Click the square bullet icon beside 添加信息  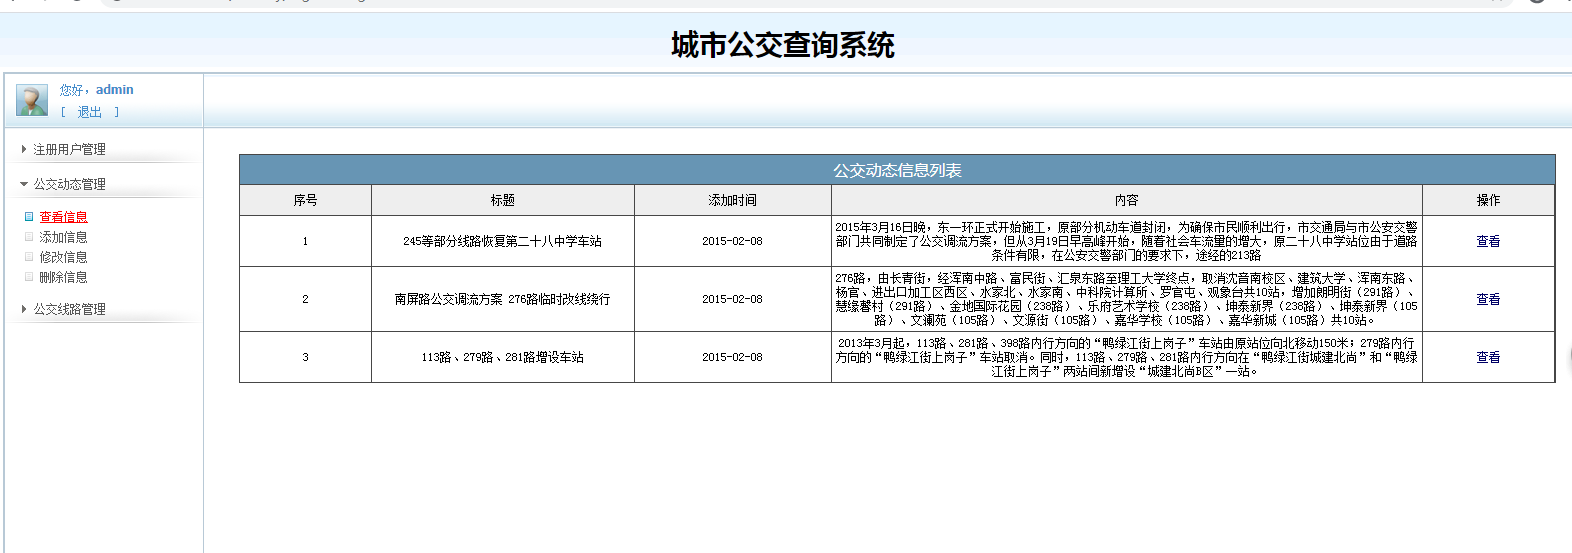29,236
